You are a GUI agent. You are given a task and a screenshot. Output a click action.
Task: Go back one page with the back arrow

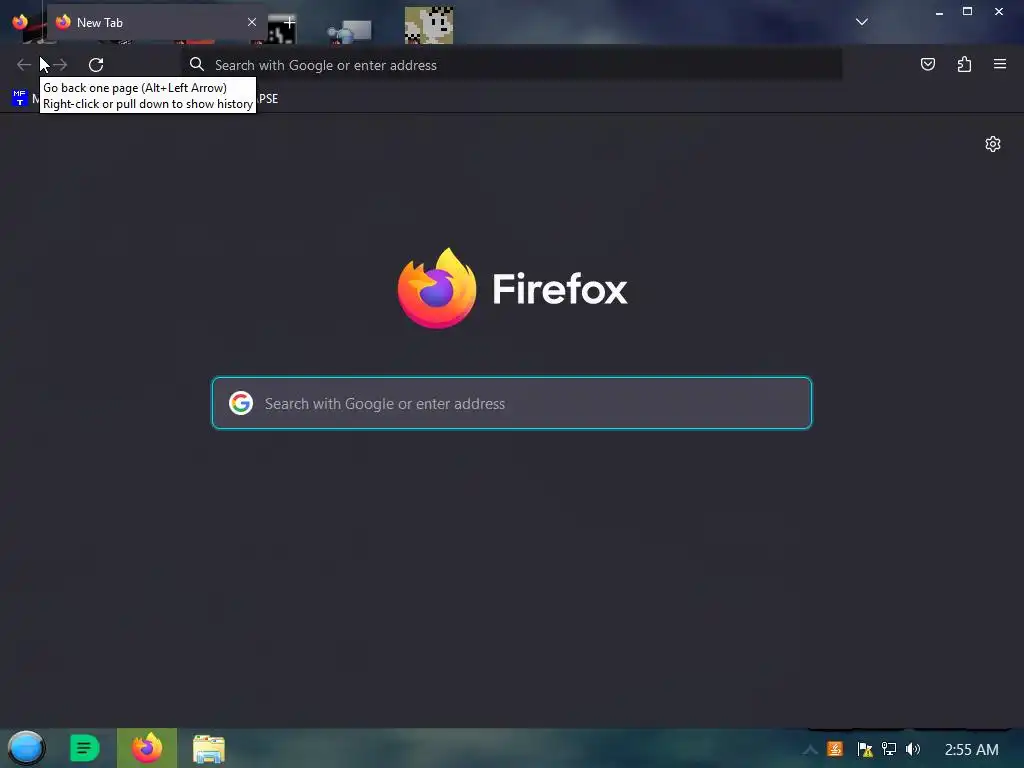click(24, 65)
